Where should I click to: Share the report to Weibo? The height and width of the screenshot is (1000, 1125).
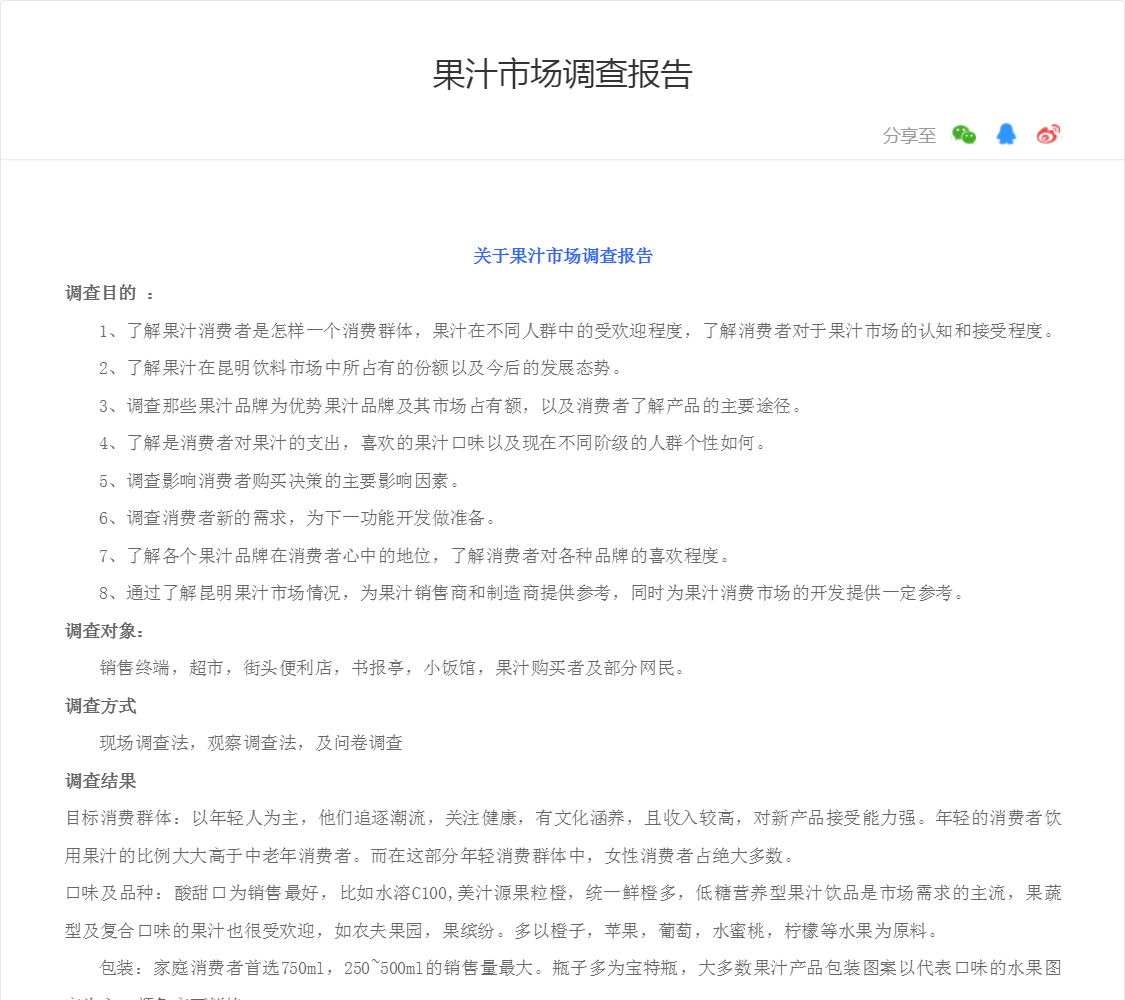(x=1048, y=134)
